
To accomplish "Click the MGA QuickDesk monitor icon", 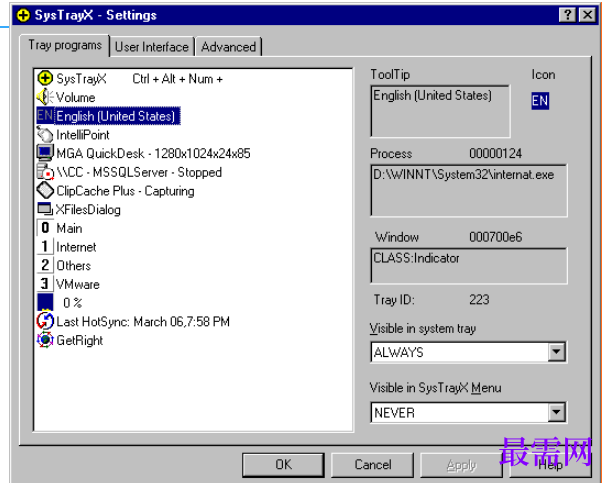I will click(x=45, y=153).
